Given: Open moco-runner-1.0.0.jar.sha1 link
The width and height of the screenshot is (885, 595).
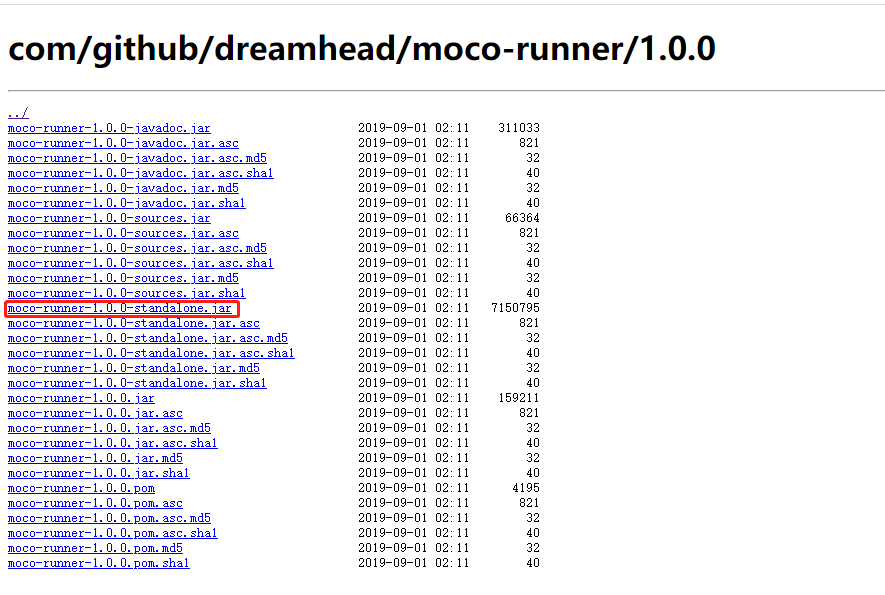Looking at the screenshot, I should click(99, 473).
